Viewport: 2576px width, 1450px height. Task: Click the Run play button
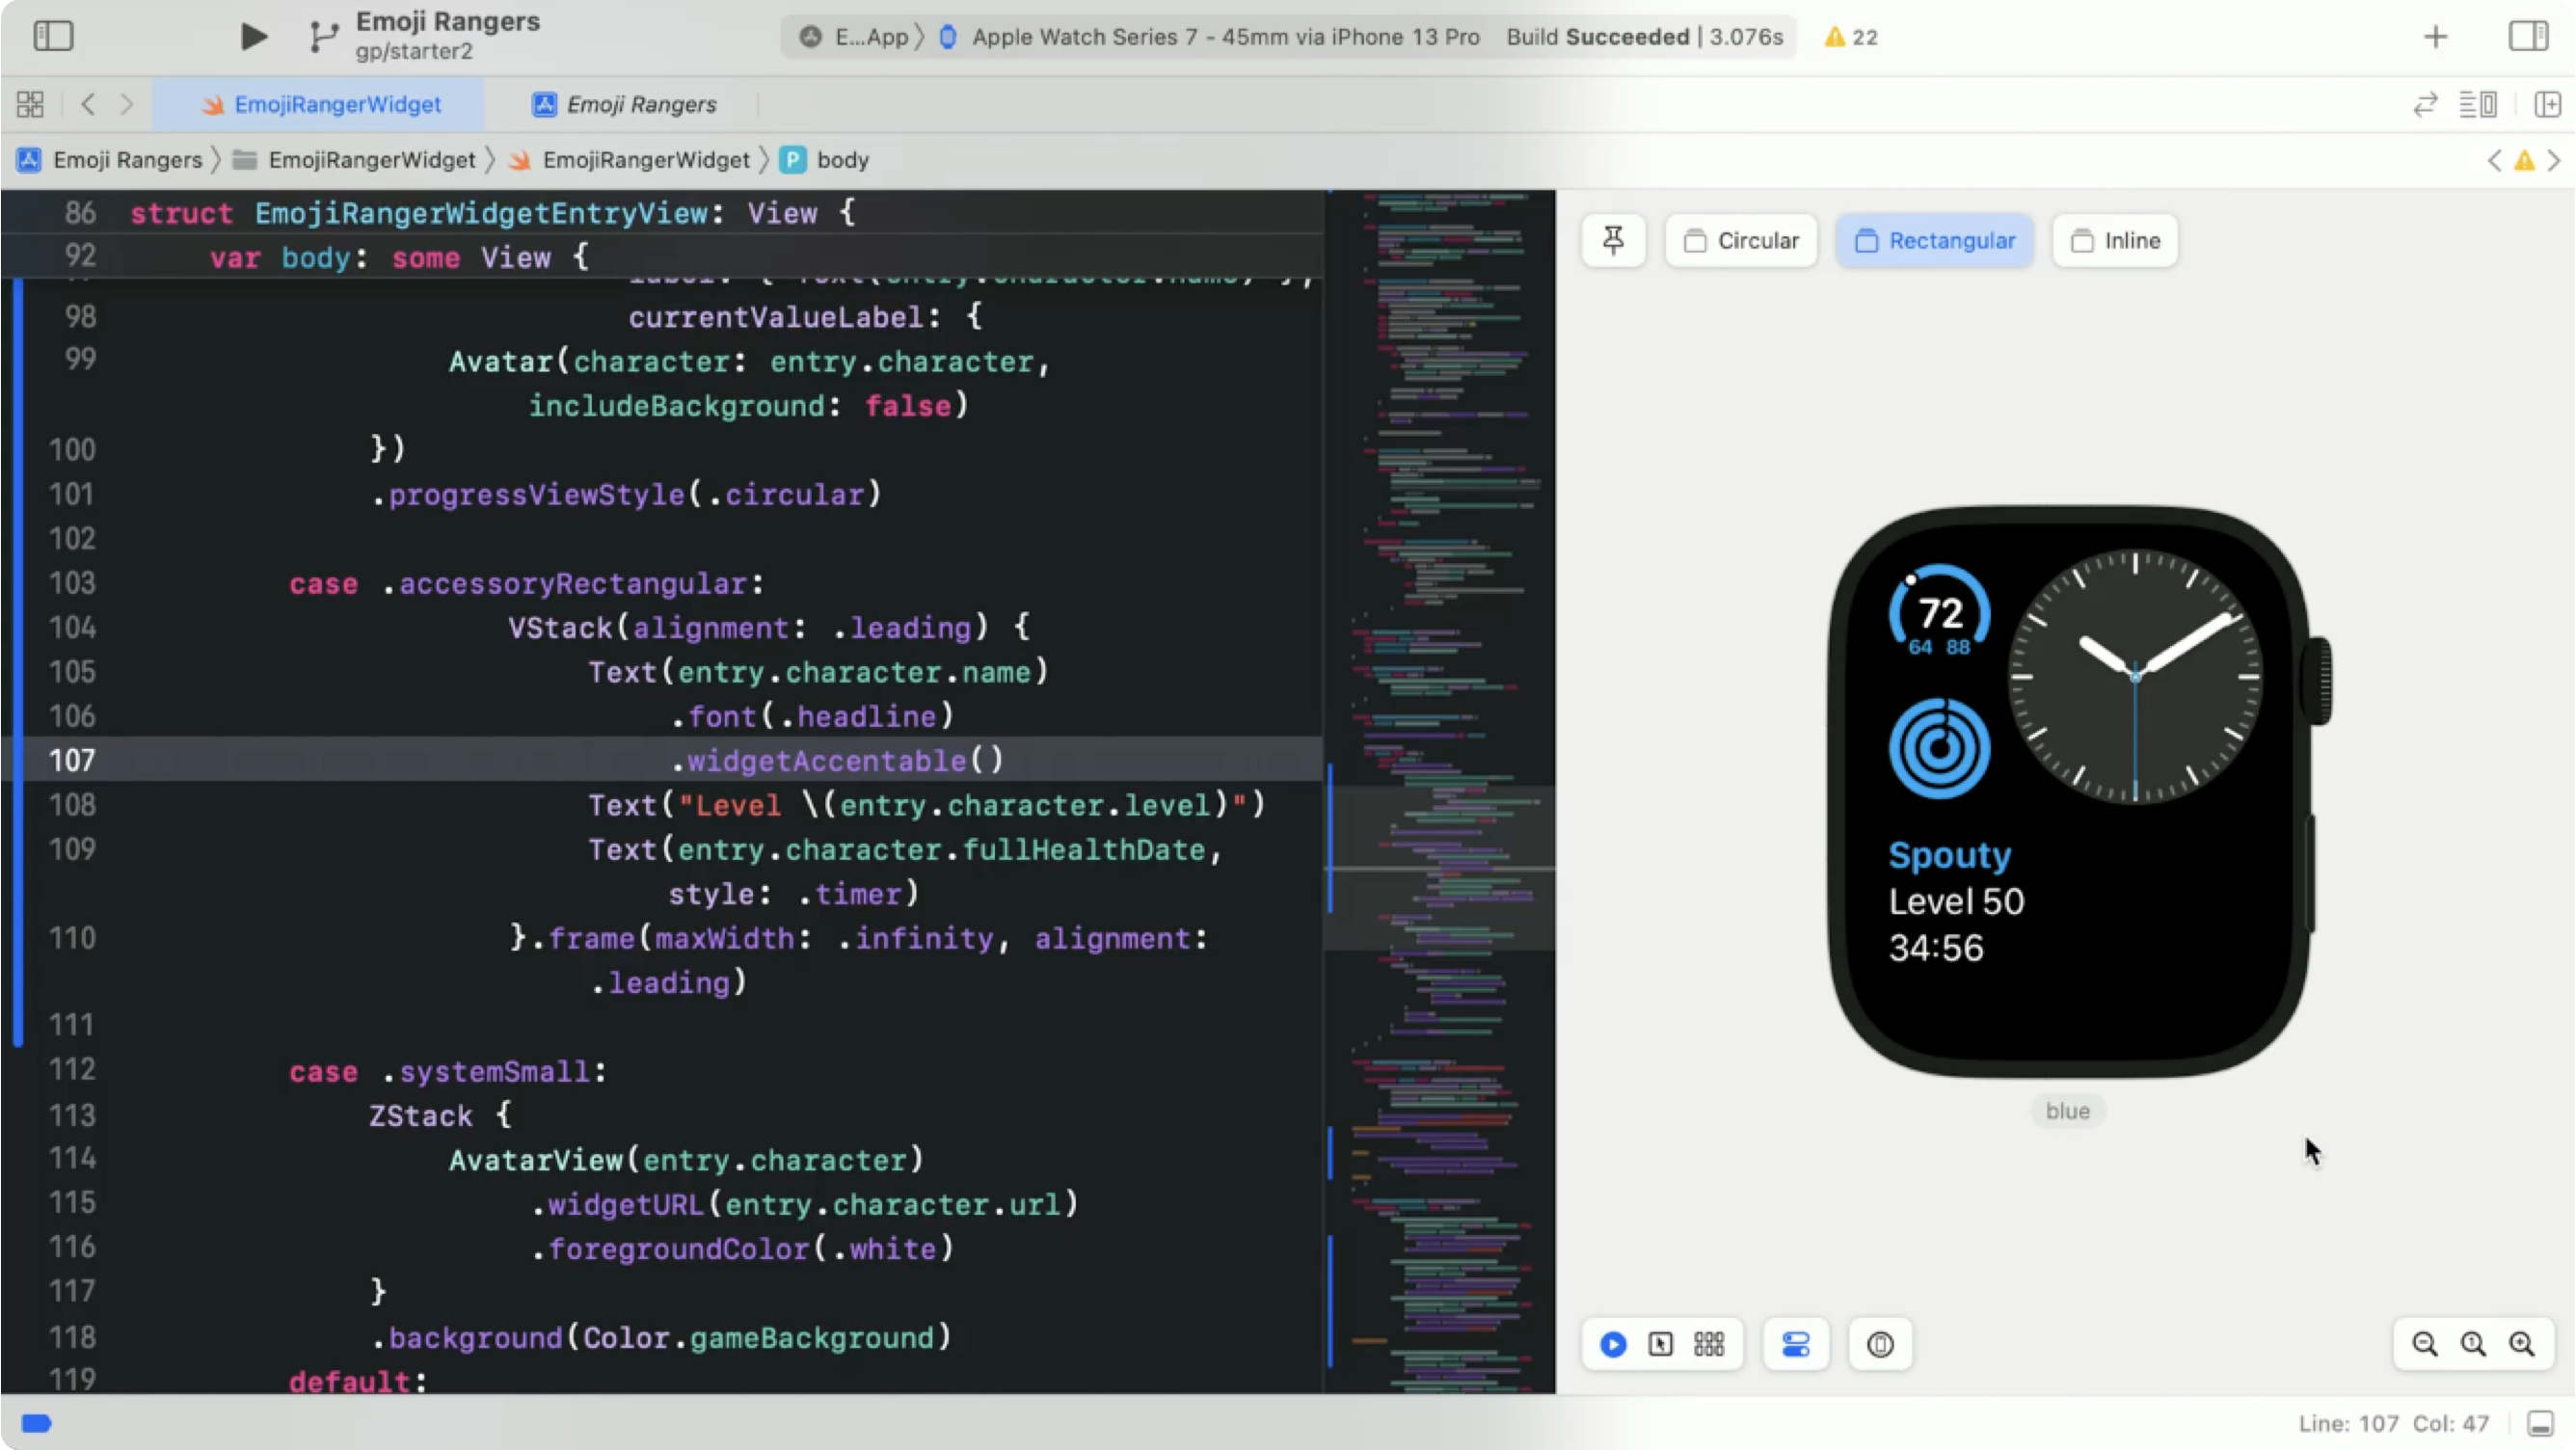(253, 37)
